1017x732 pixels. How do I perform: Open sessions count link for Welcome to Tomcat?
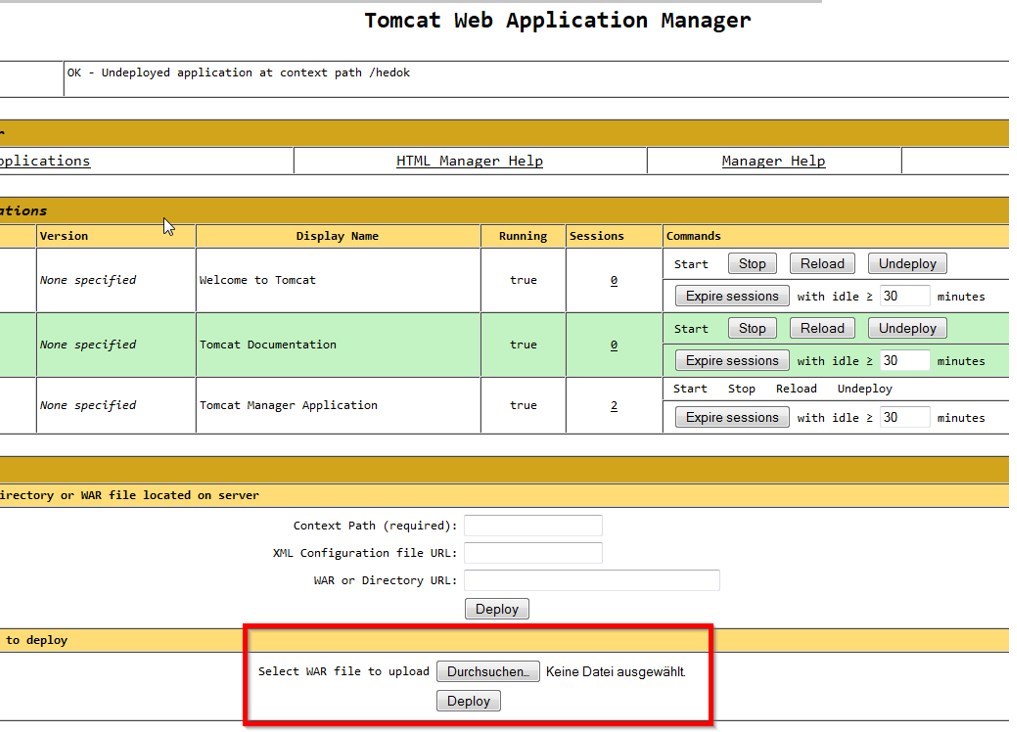[x=614, y=280]
